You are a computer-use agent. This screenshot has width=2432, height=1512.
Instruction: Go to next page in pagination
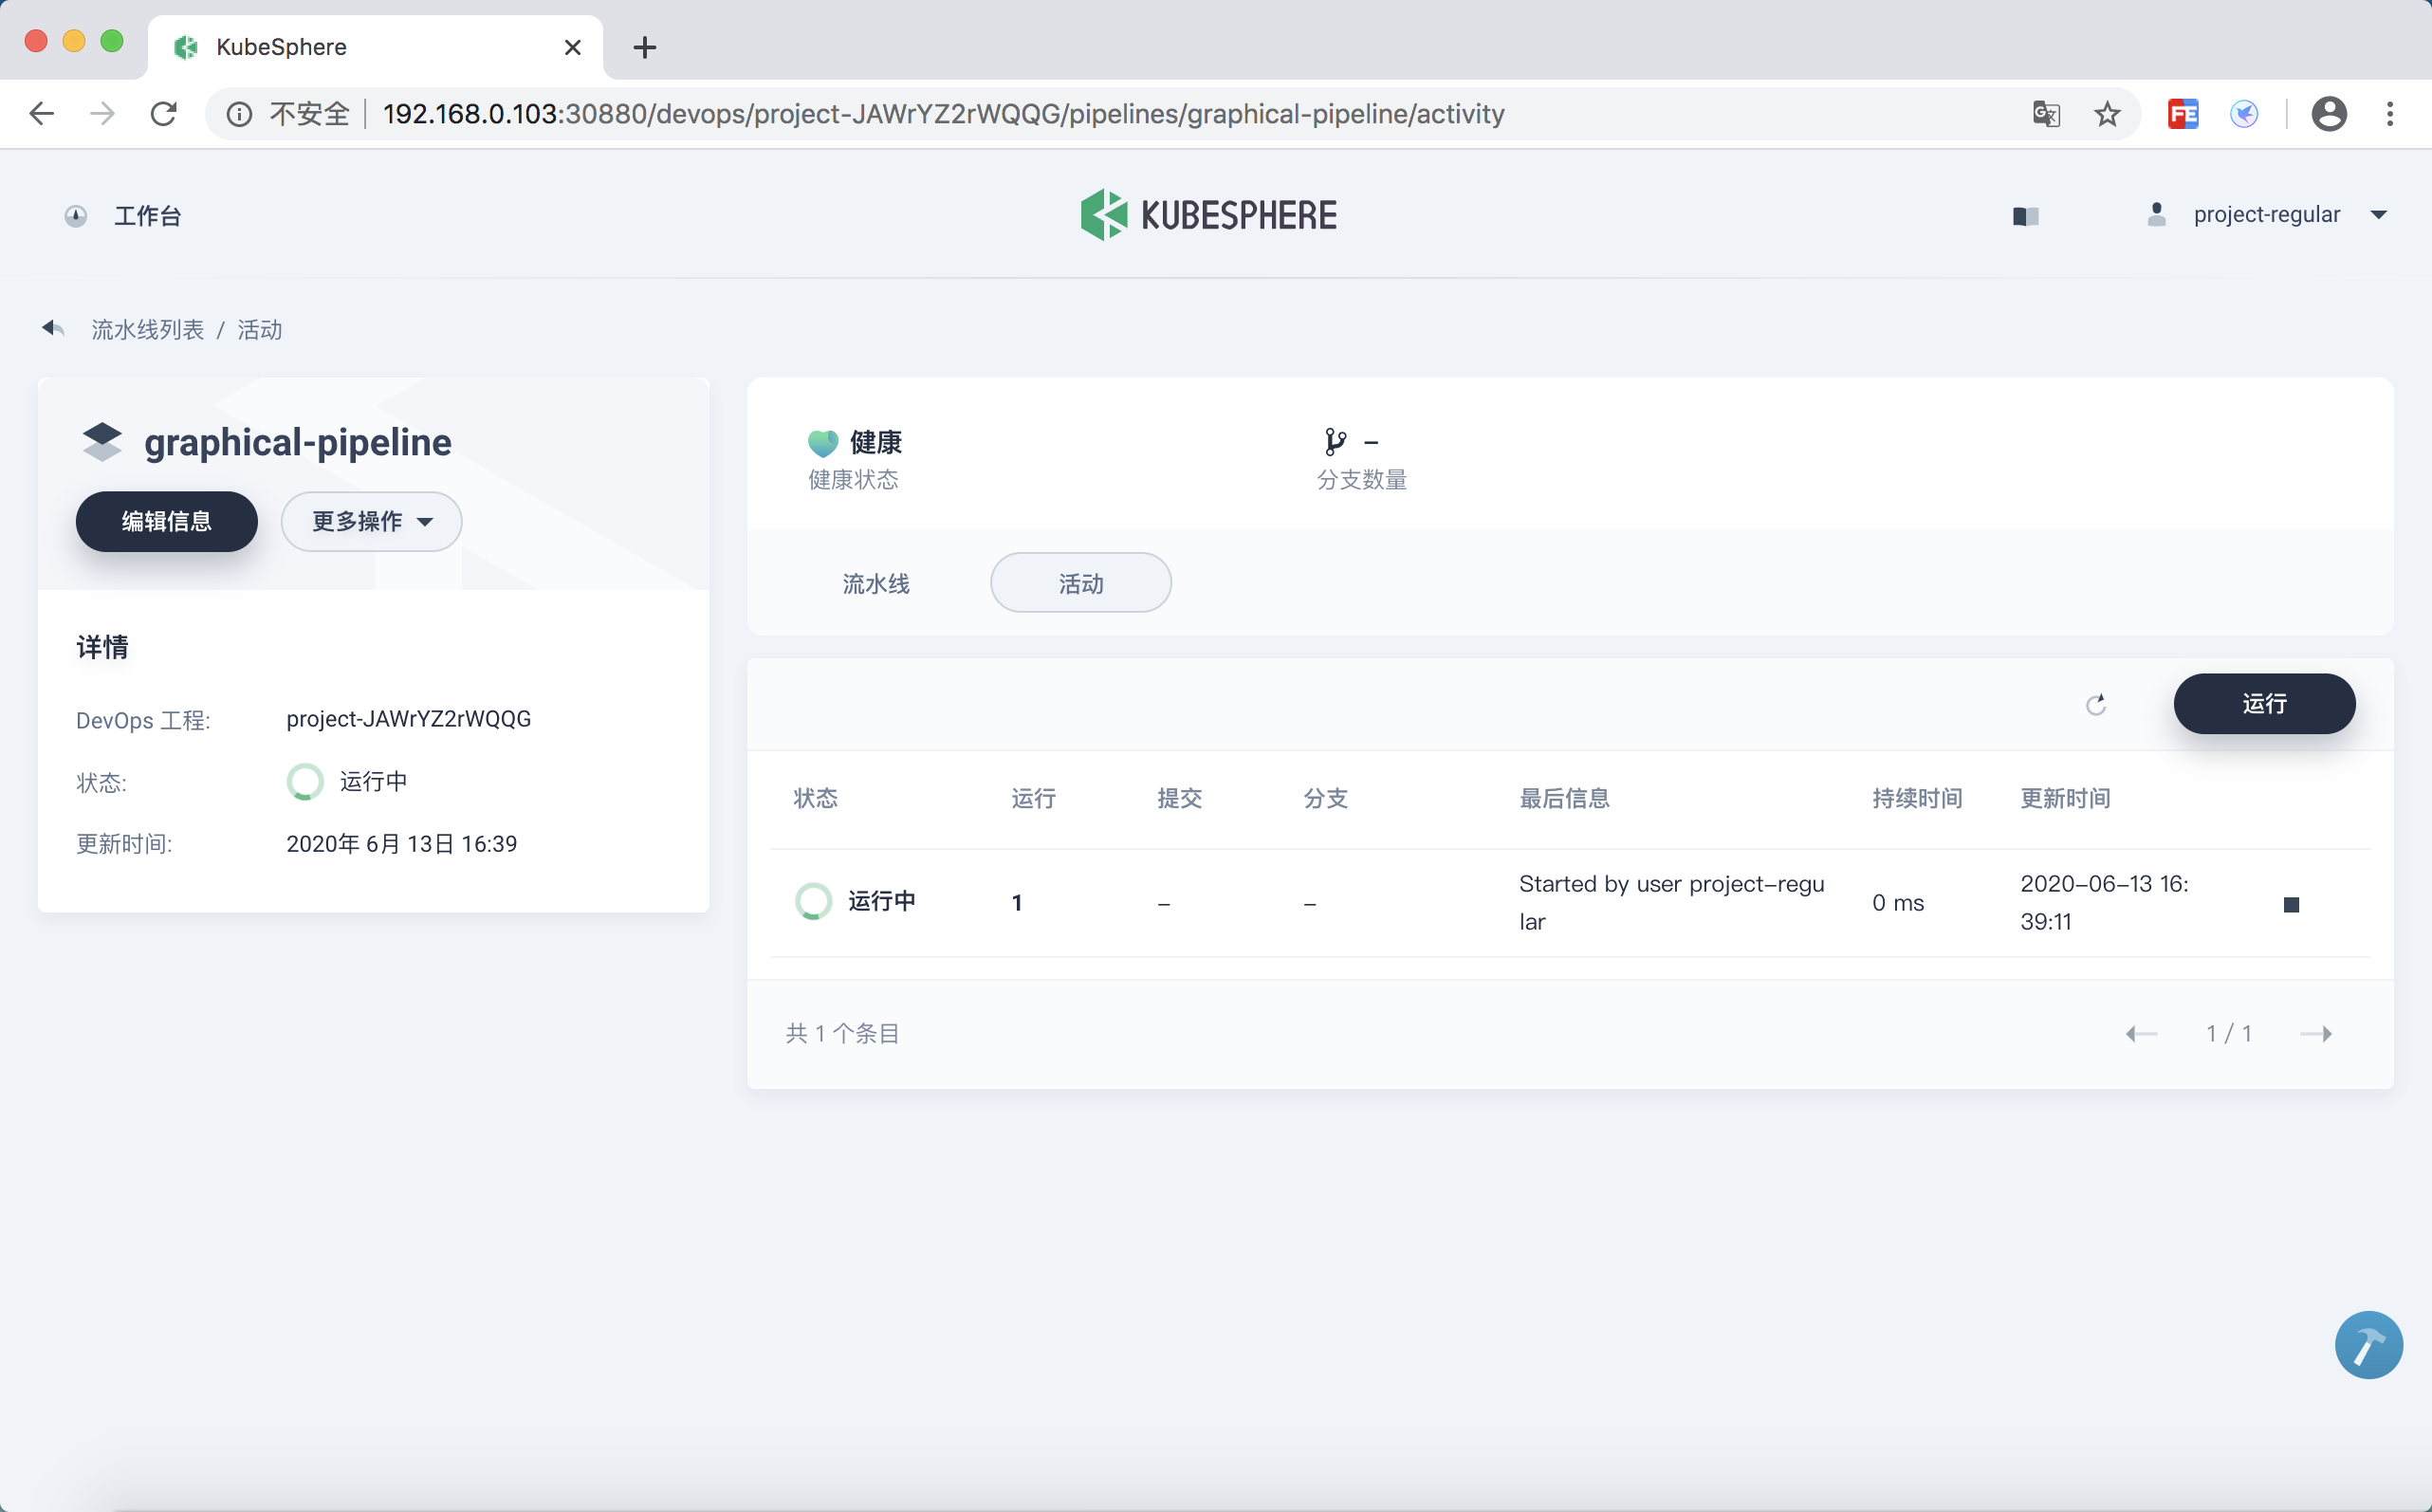[2315, 1033]
